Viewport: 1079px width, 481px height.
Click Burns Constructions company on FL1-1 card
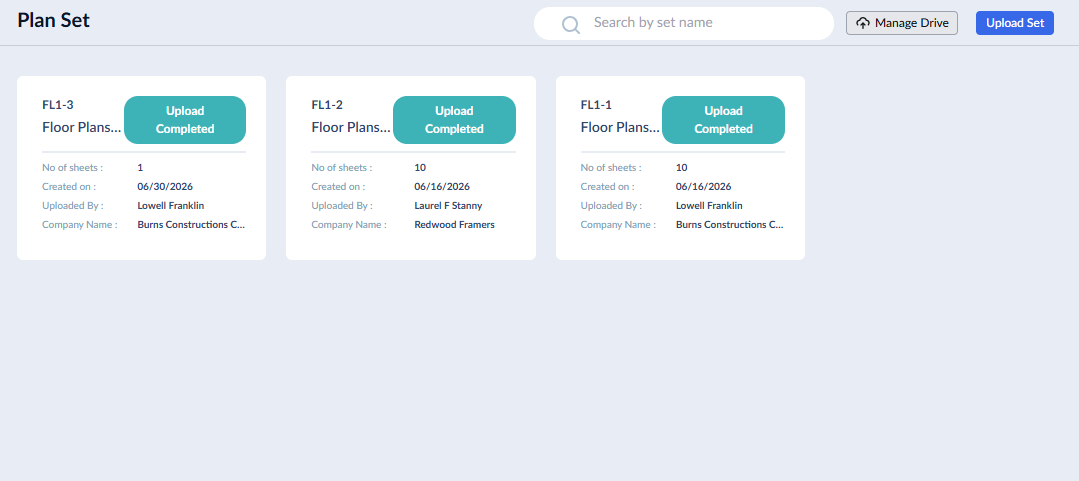point(730,225)
